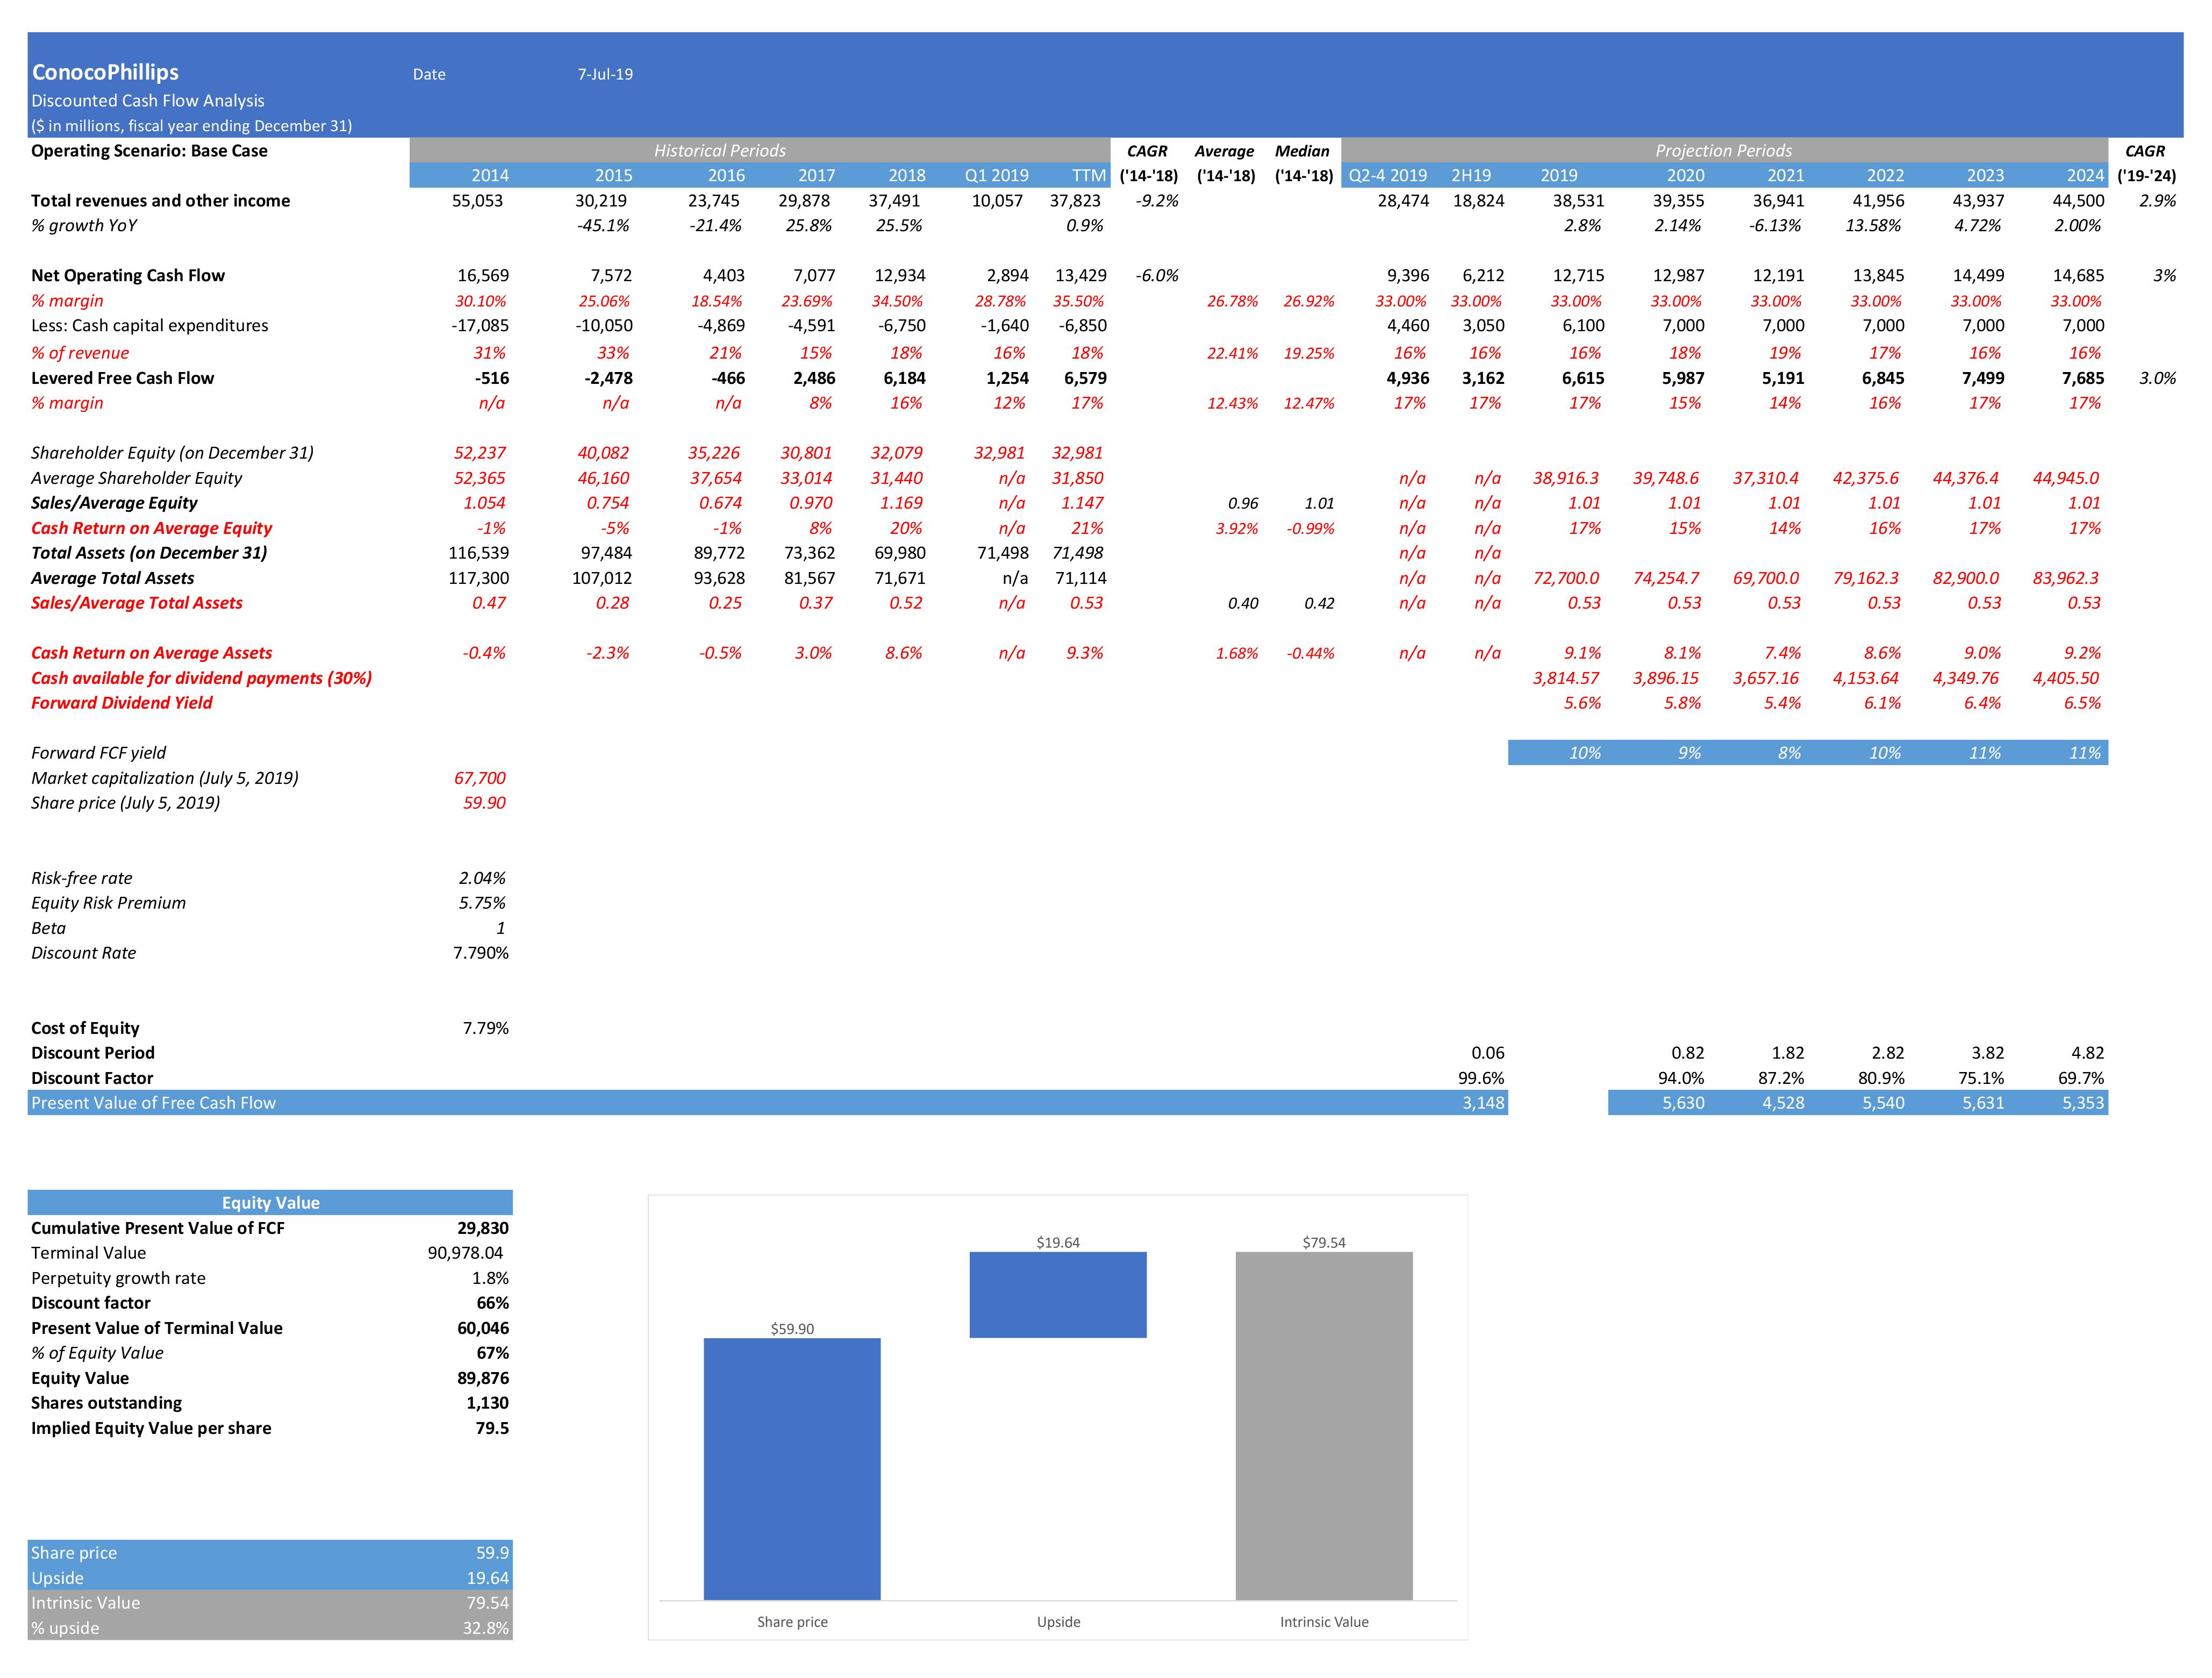Click the Levered Free Cash Flow row label
Screen dimensions: 2212x1678
123,377
